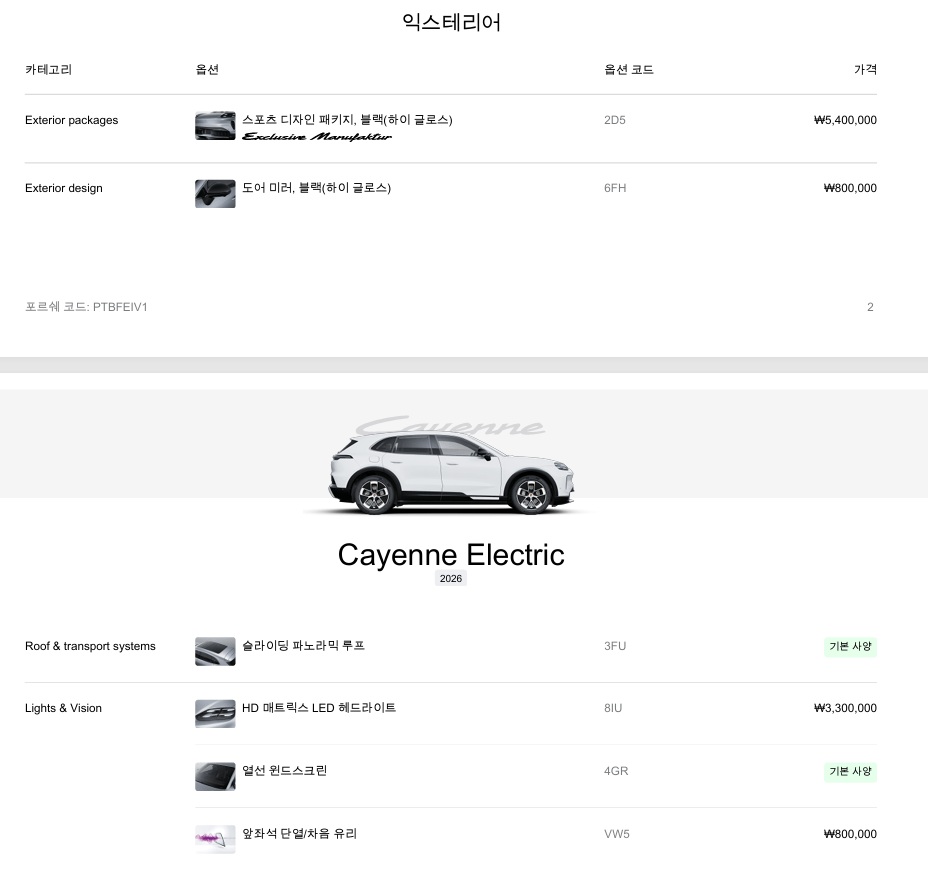
Task: Click the Sport Design package thumbnail image
Action: click(215, 126)
